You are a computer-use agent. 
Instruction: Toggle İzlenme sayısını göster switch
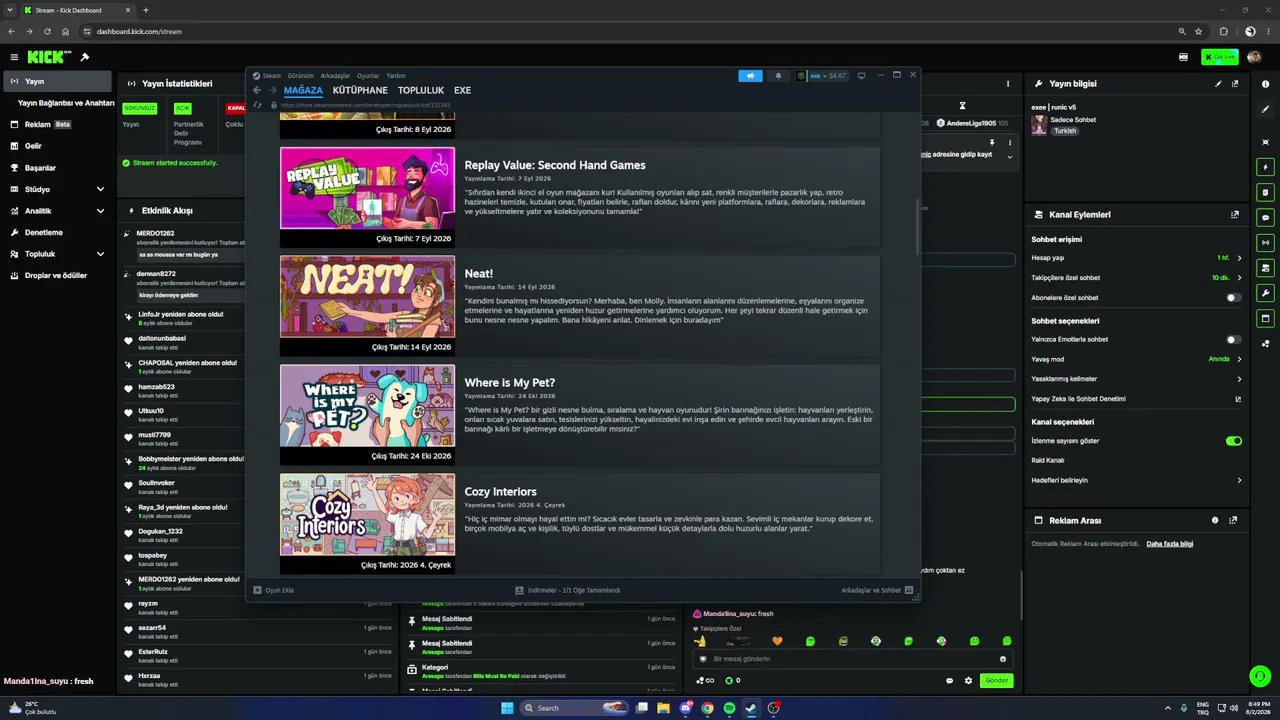pos(1234,441)
